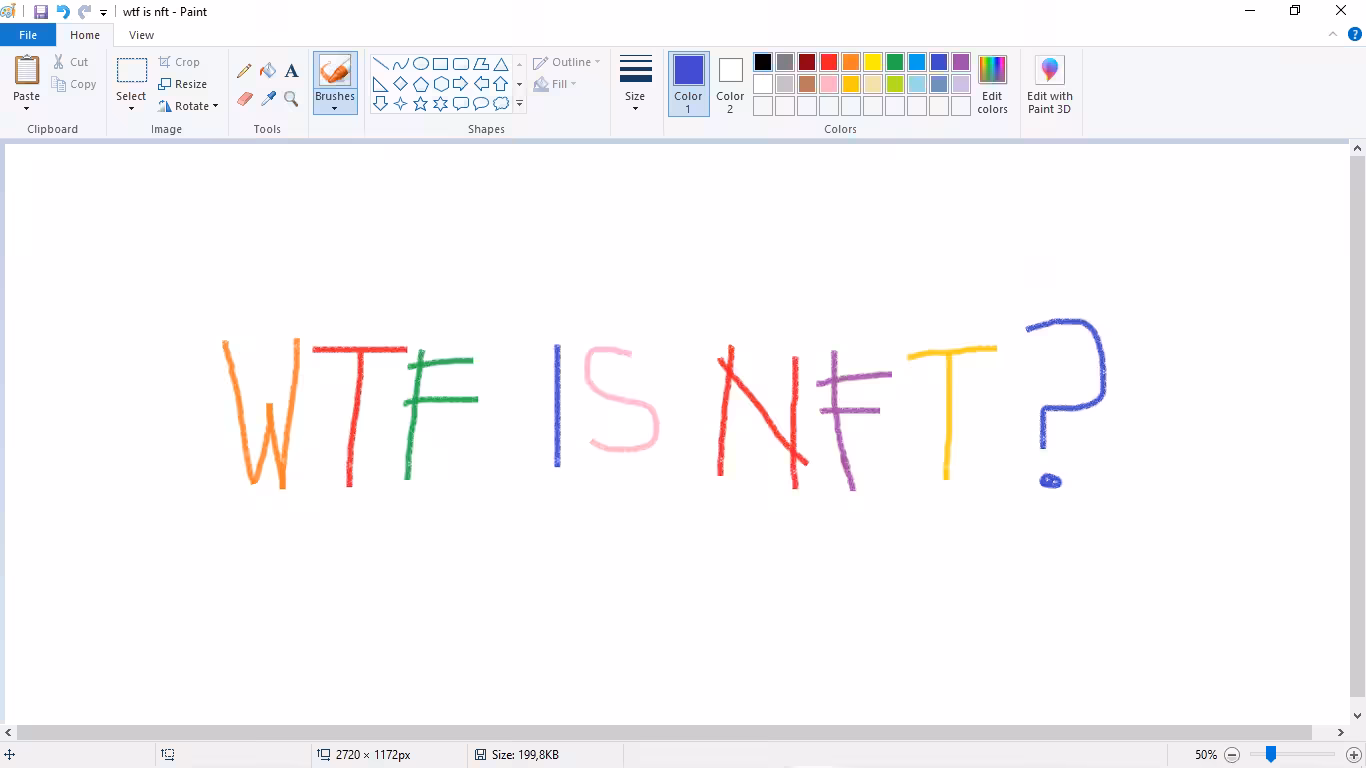Select the Line shape
The width and height of the screenshot is (1366, 768).
tap(381, 64)
